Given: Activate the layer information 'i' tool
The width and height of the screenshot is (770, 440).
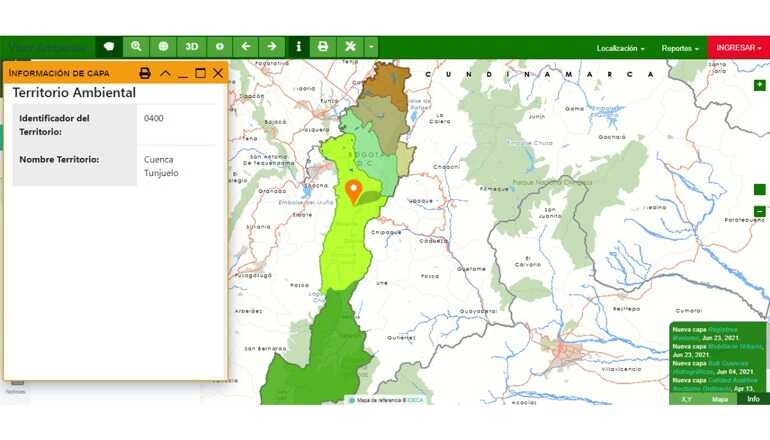Looking at the screenshot, I should pos(298,47).
